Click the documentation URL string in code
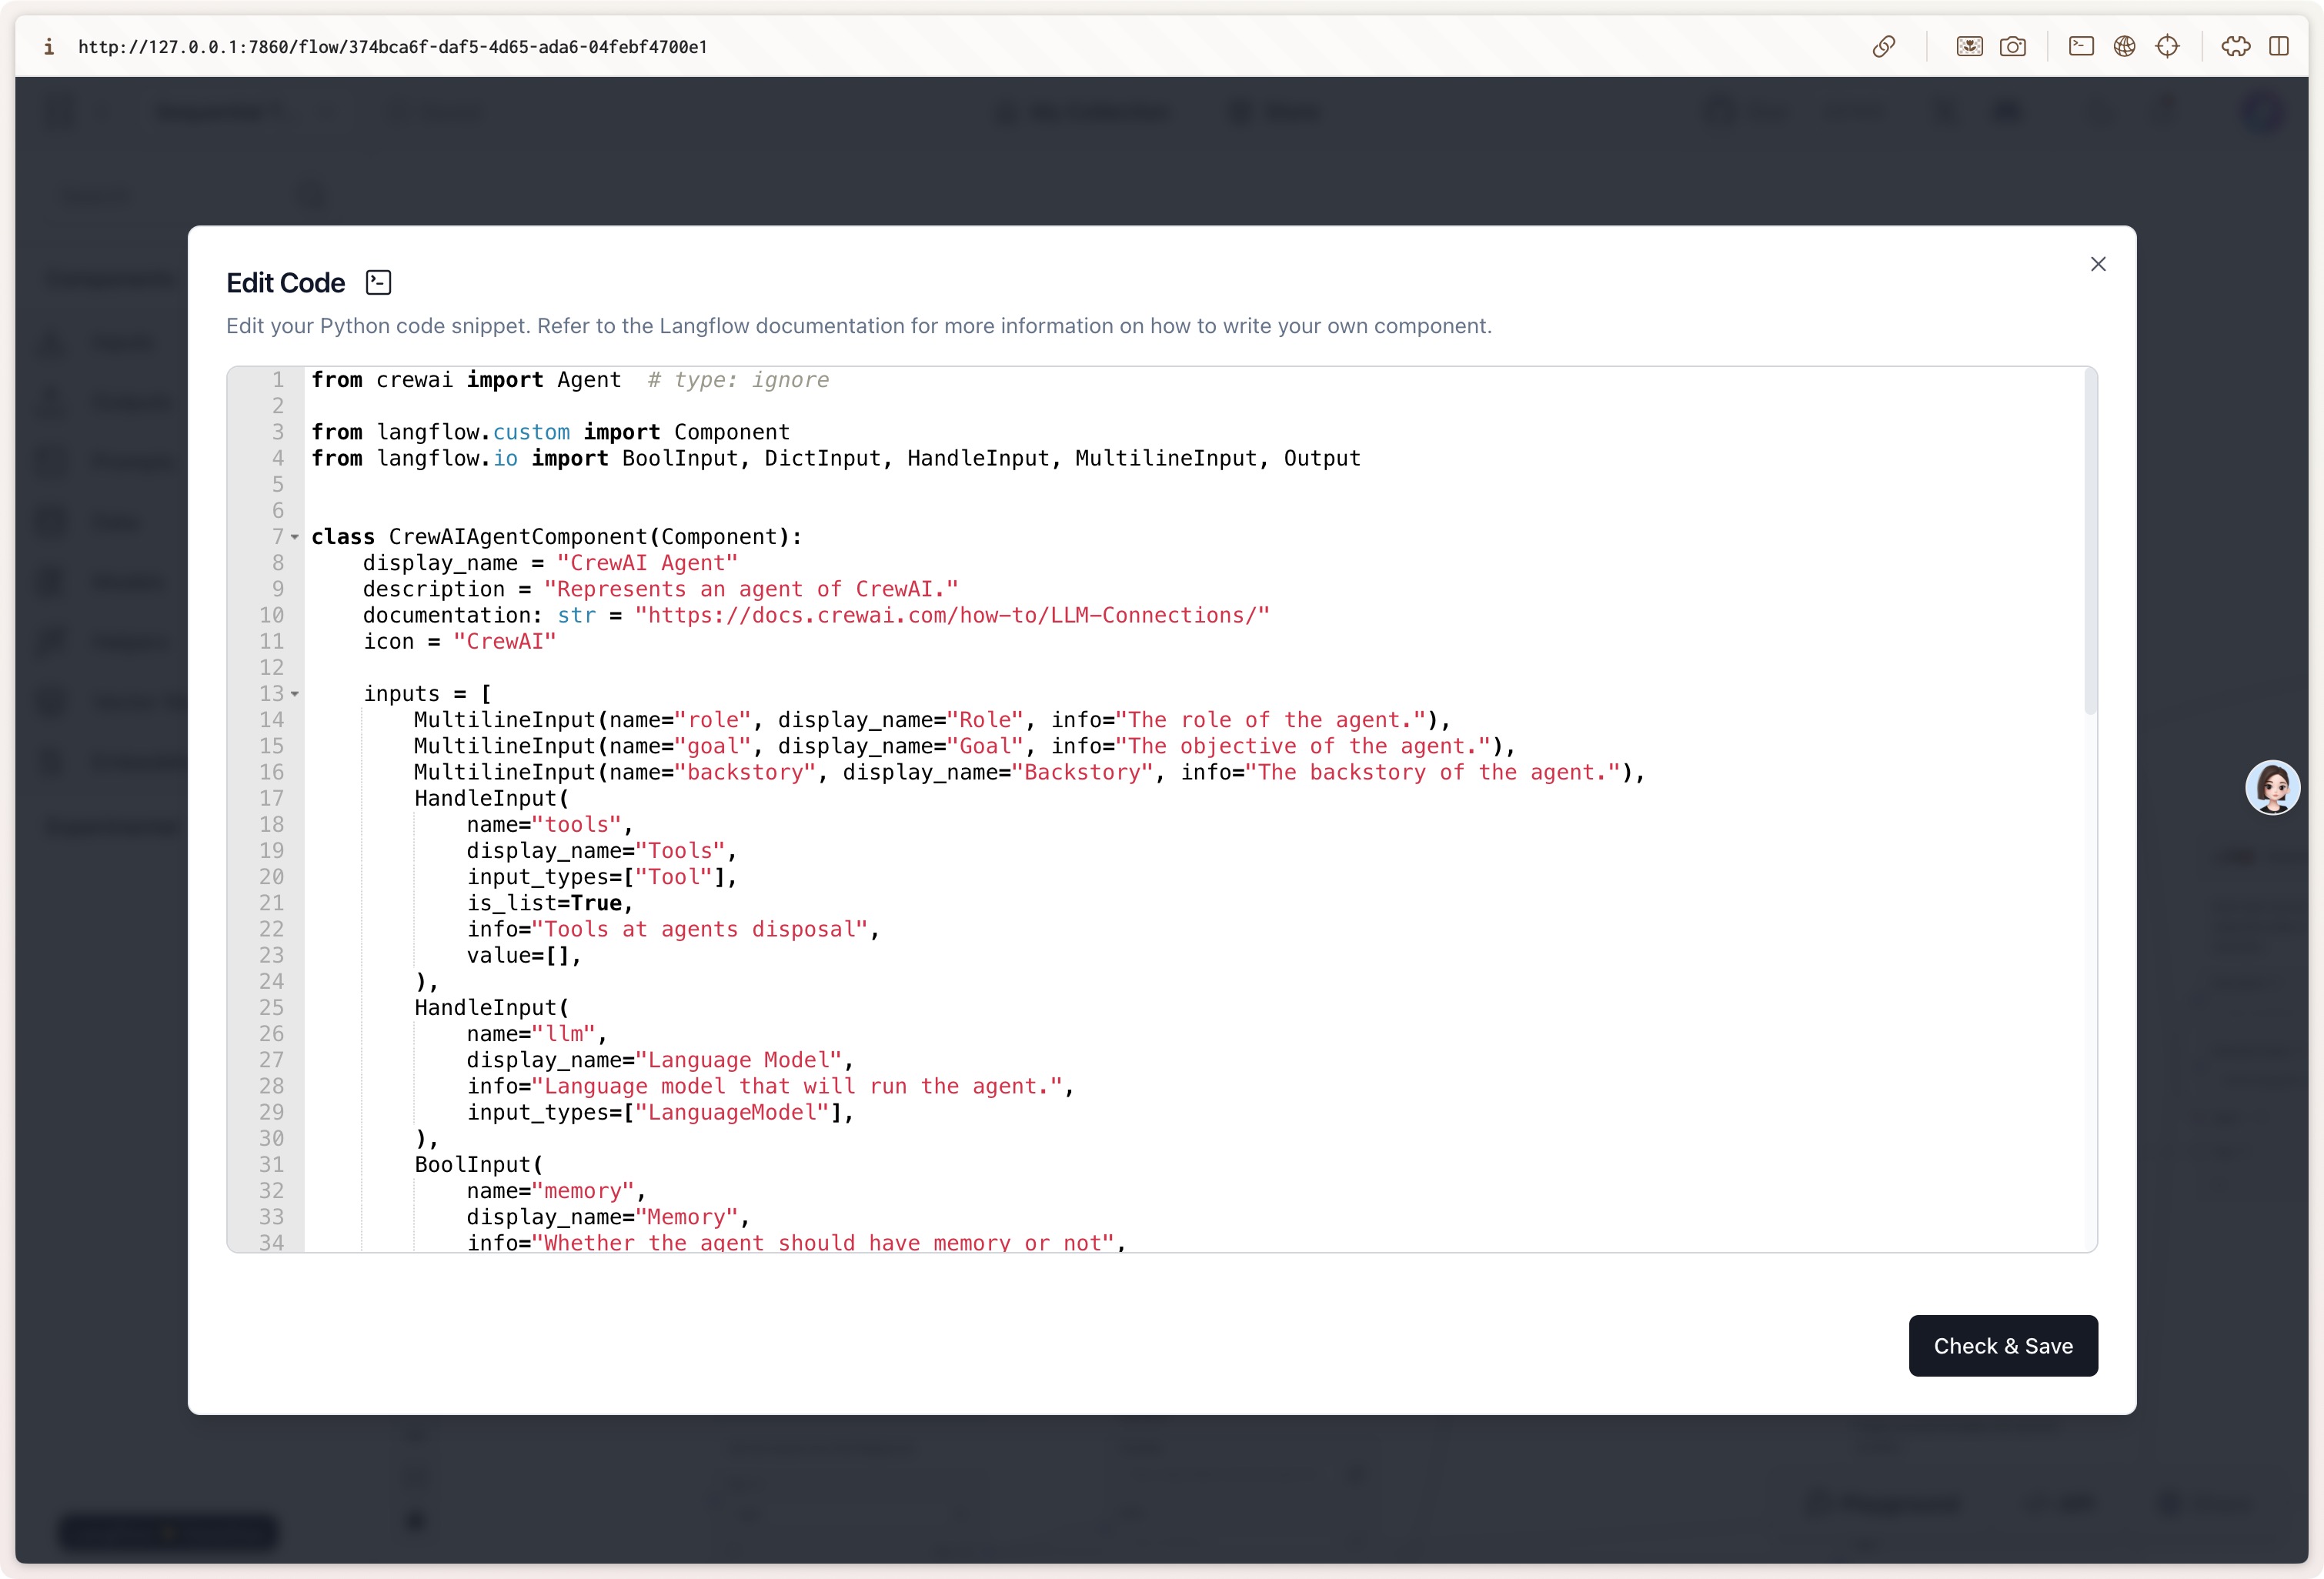 tap(951, 616)
